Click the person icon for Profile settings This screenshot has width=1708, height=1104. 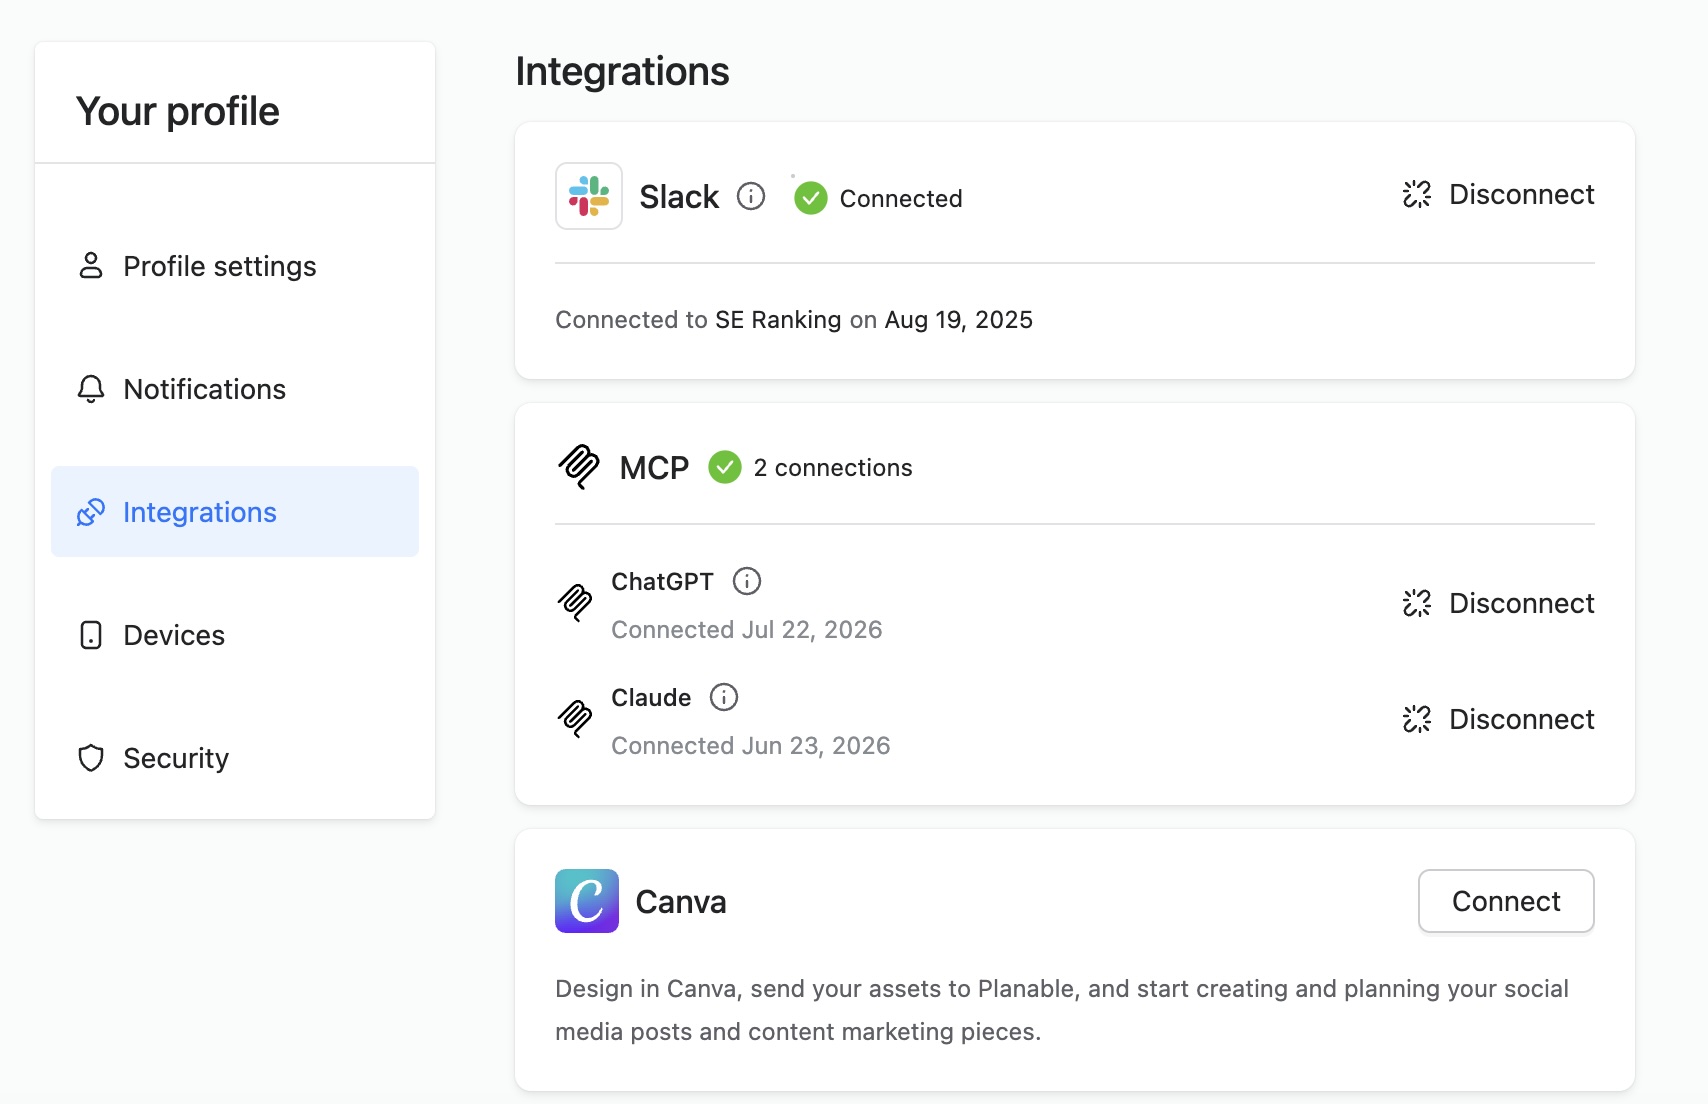click(91, 266)
